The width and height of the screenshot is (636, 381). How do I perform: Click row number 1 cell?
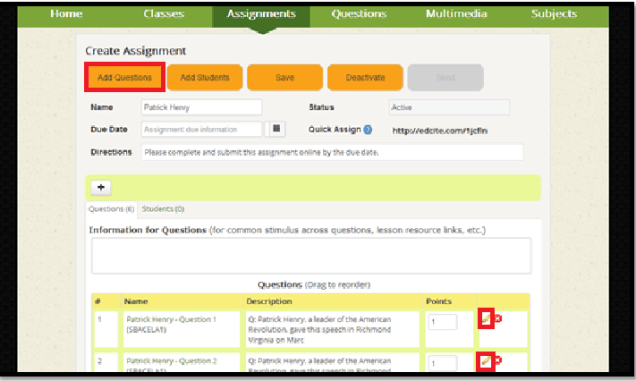[x=106, y=329]
